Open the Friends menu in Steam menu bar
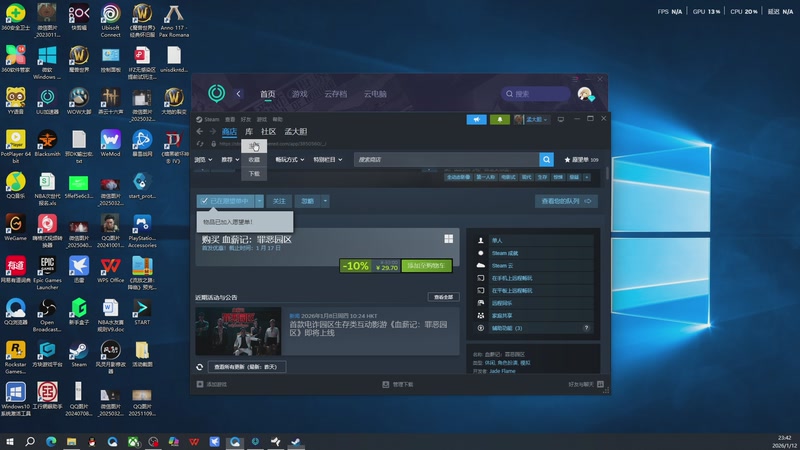800x450 pixels. (245, 119)
